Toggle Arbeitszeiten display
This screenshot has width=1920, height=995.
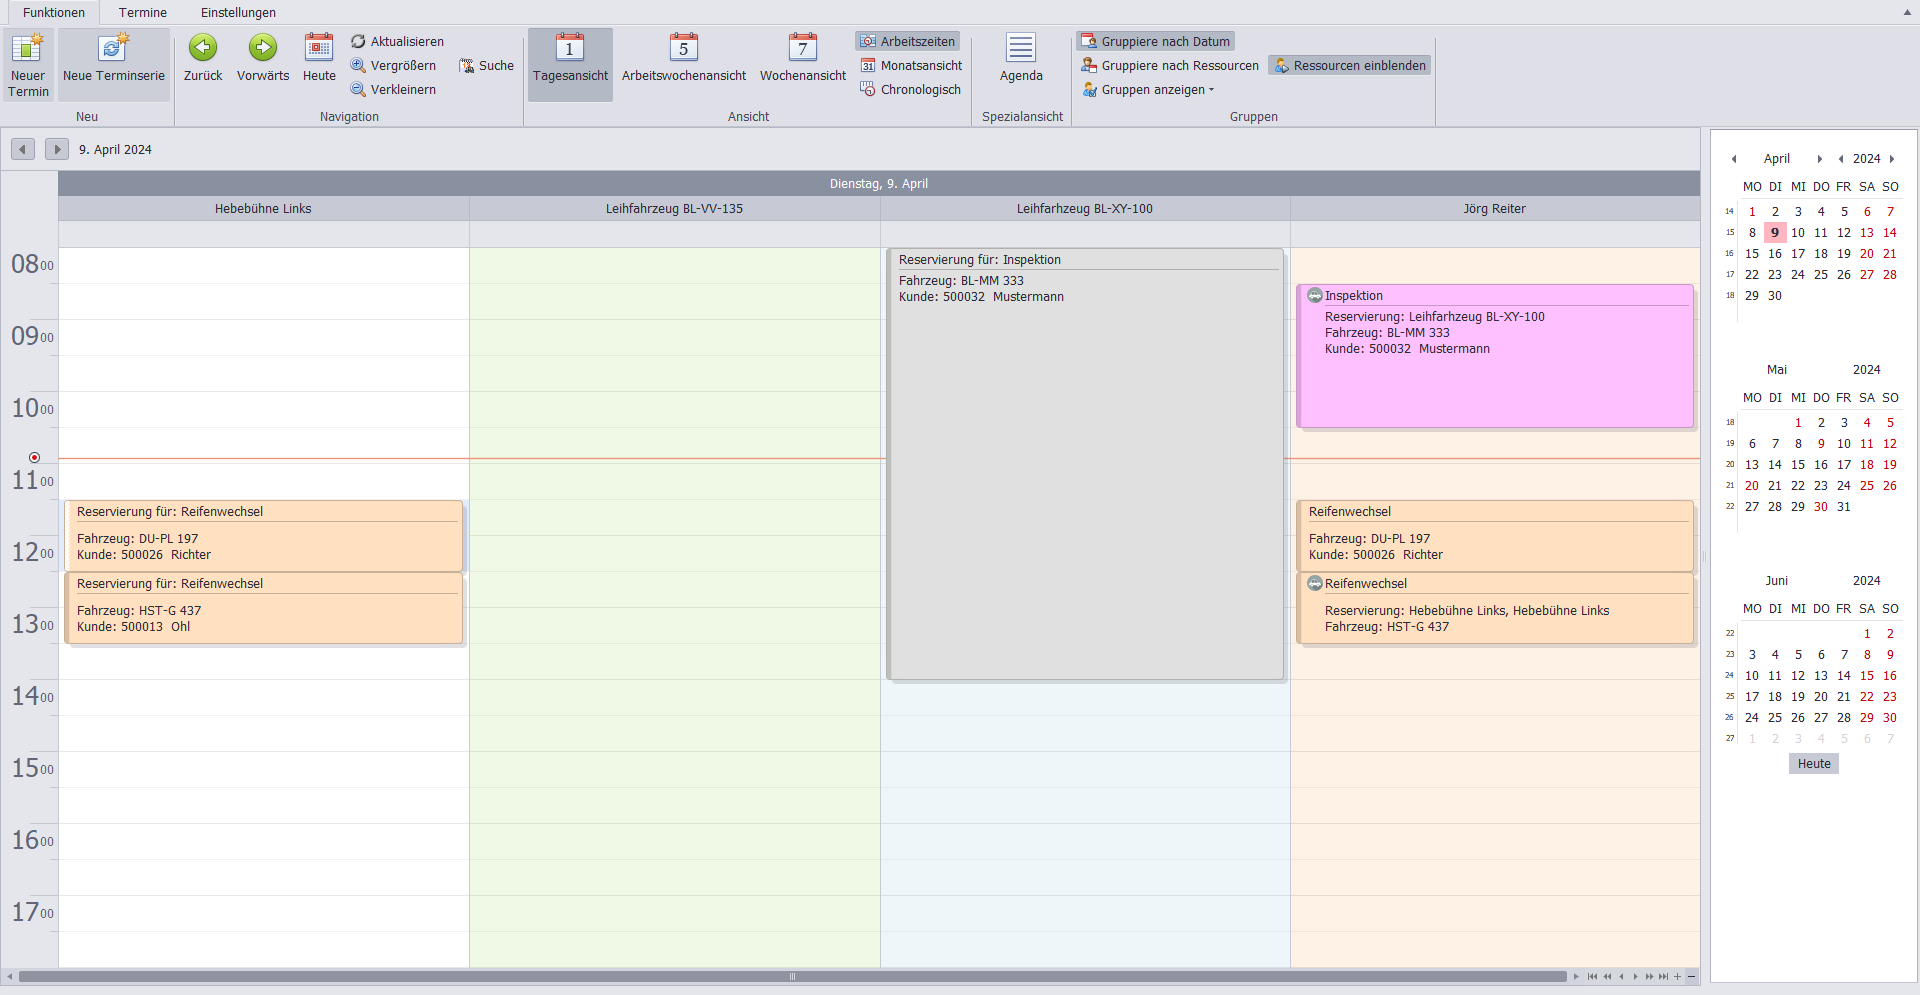[908, 41]
